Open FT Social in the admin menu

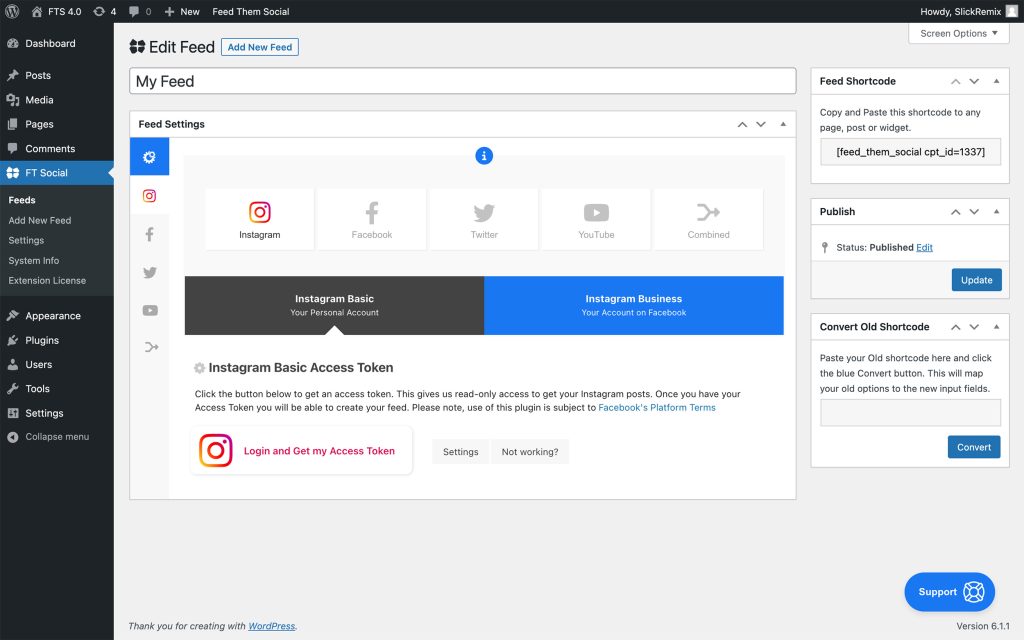point(57,173)
